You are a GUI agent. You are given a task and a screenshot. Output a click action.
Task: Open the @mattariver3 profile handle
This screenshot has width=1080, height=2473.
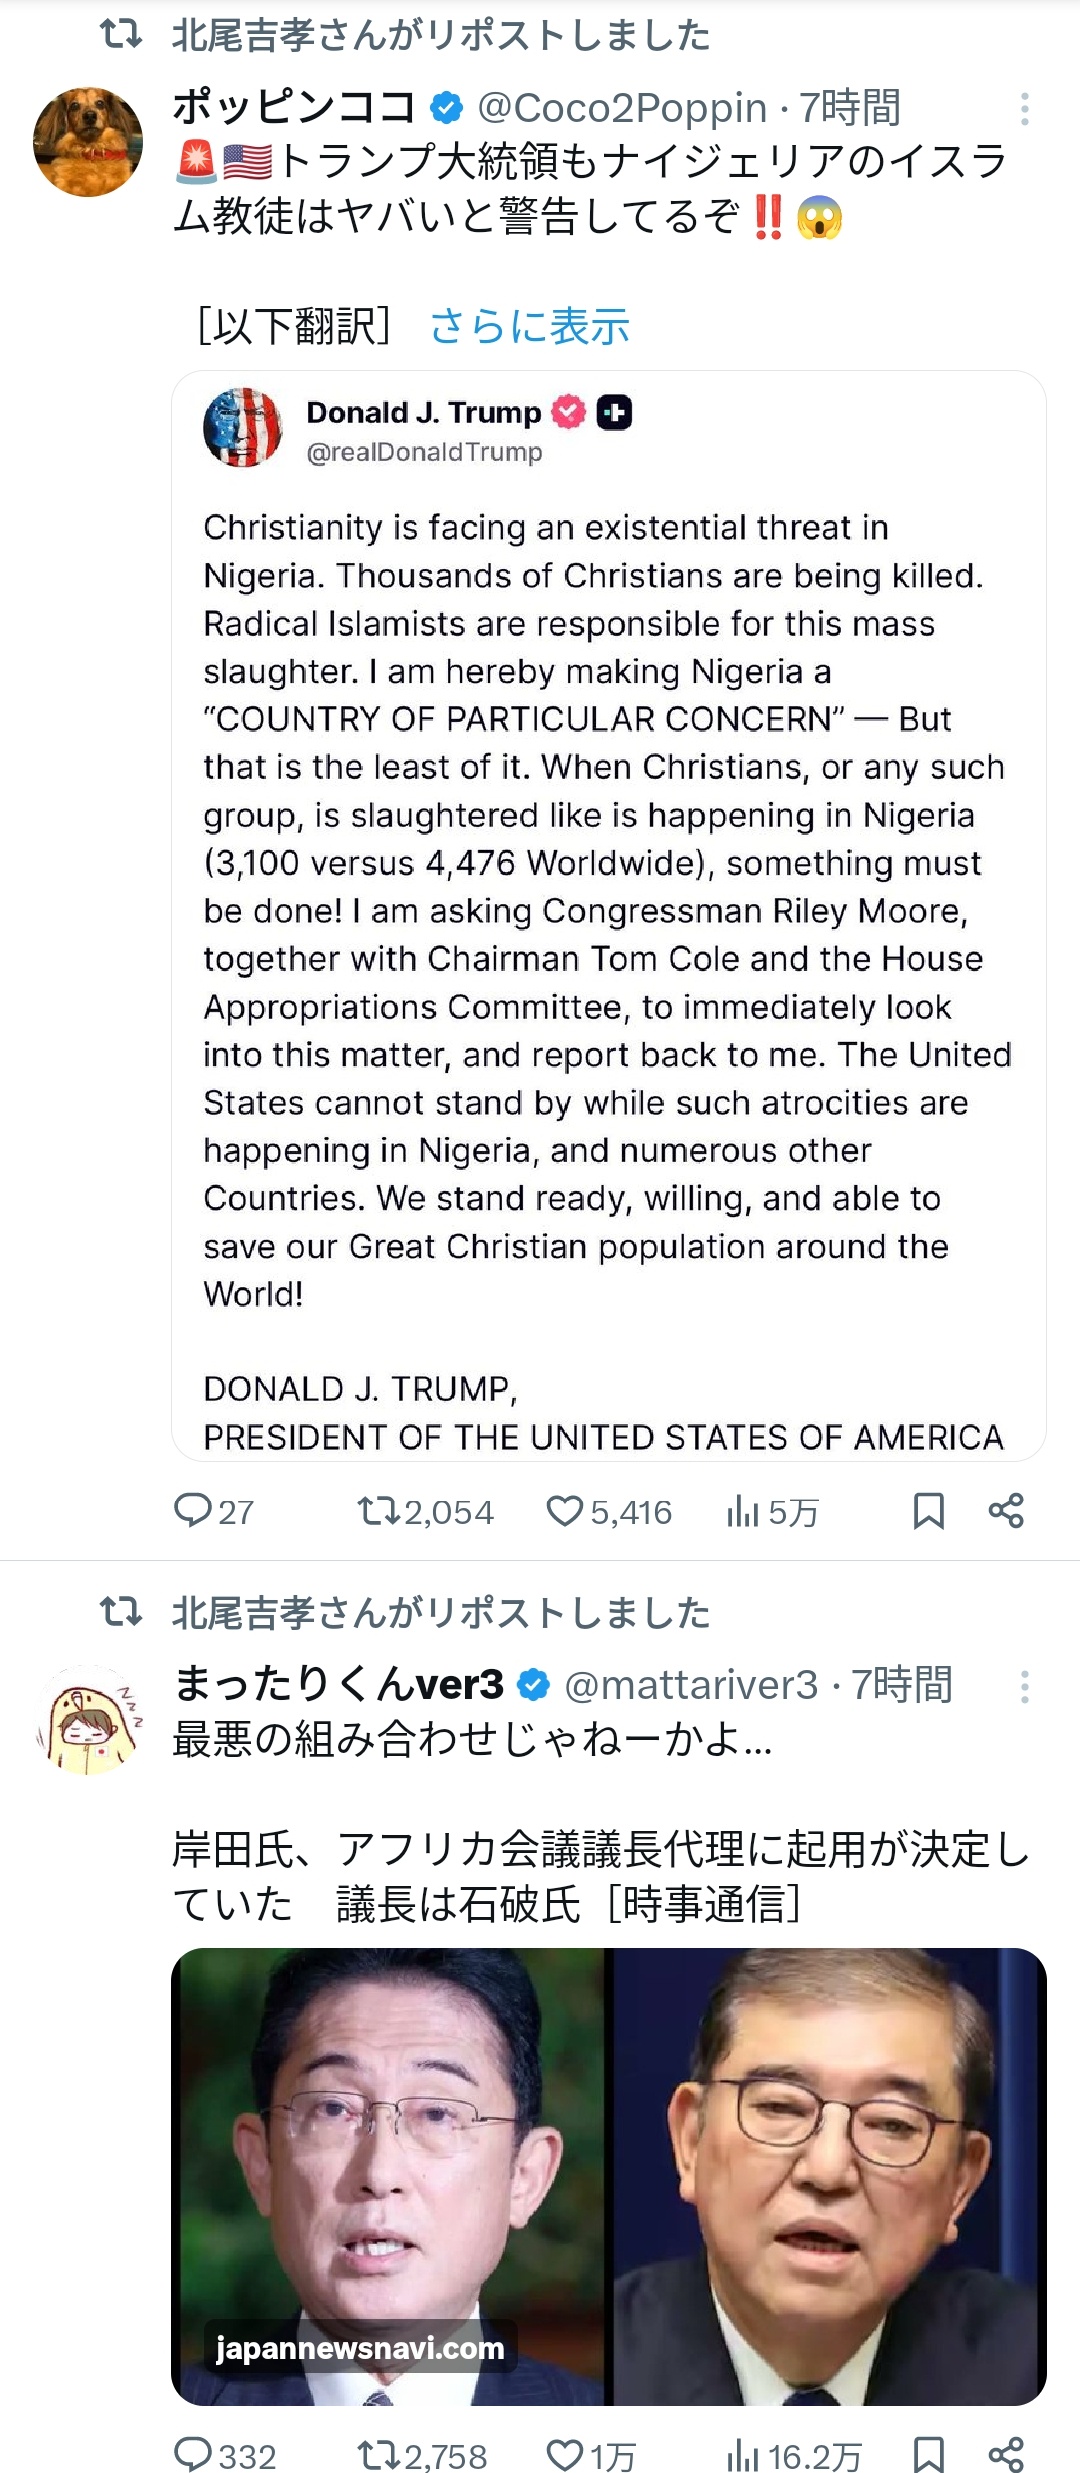691,1685
